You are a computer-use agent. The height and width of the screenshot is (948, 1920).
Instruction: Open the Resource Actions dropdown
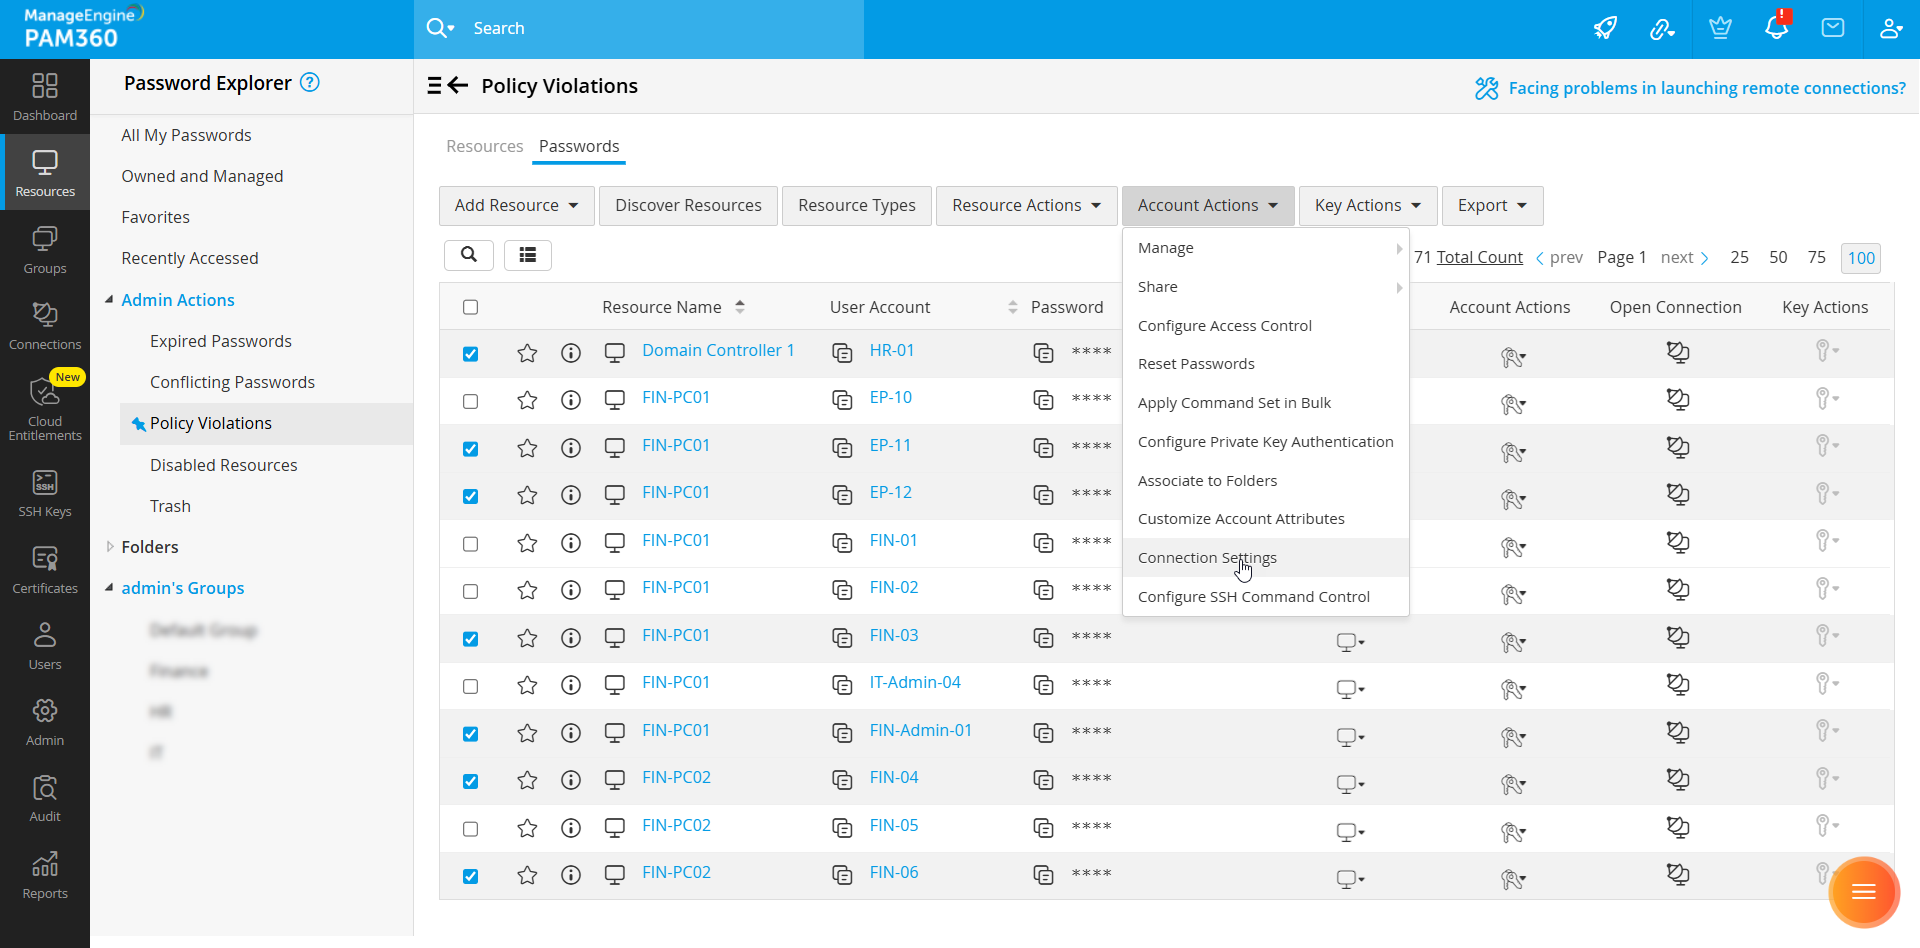click(1026, 206)
